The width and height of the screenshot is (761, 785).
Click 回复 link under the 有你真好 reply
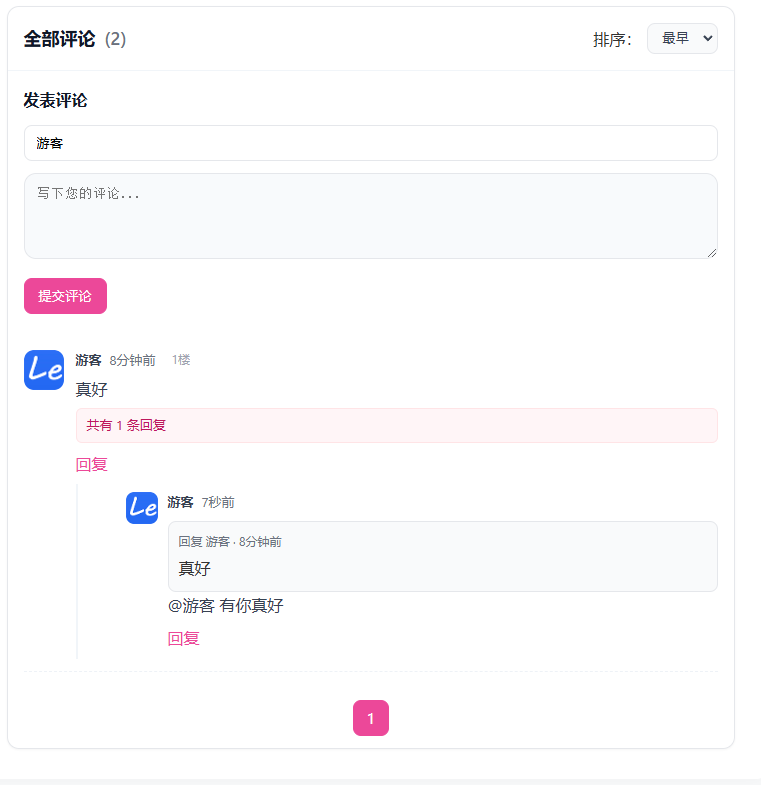[x=184, y=638]
